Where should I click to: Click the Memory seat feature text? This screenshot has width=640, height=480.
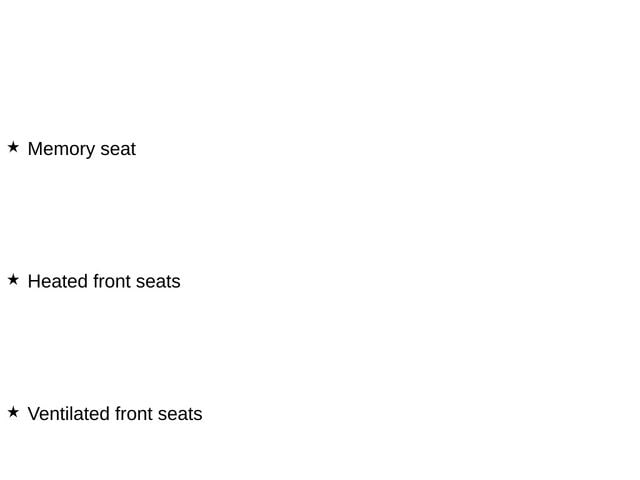click(81, 149)
